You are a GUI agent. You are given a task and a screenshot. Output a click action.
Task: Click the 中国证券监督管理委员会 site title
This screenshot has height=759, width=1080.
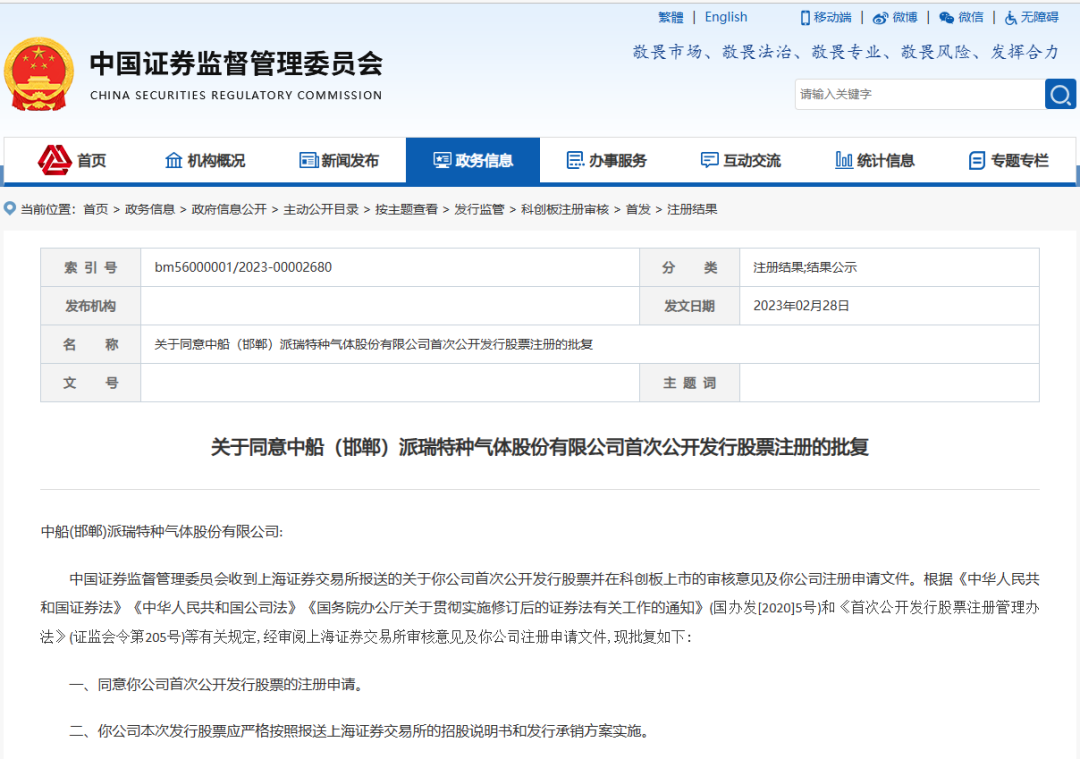(x=236, y=64)
